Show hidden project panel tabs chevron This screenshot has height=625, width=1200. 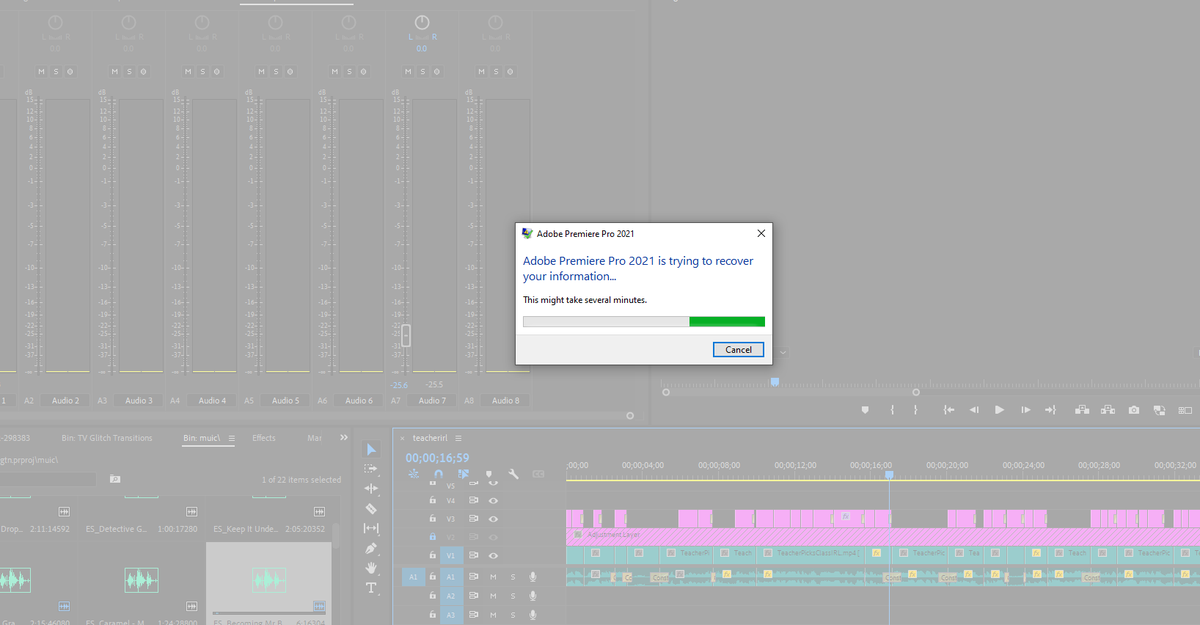pyautogui.click(x=344, y=438)
